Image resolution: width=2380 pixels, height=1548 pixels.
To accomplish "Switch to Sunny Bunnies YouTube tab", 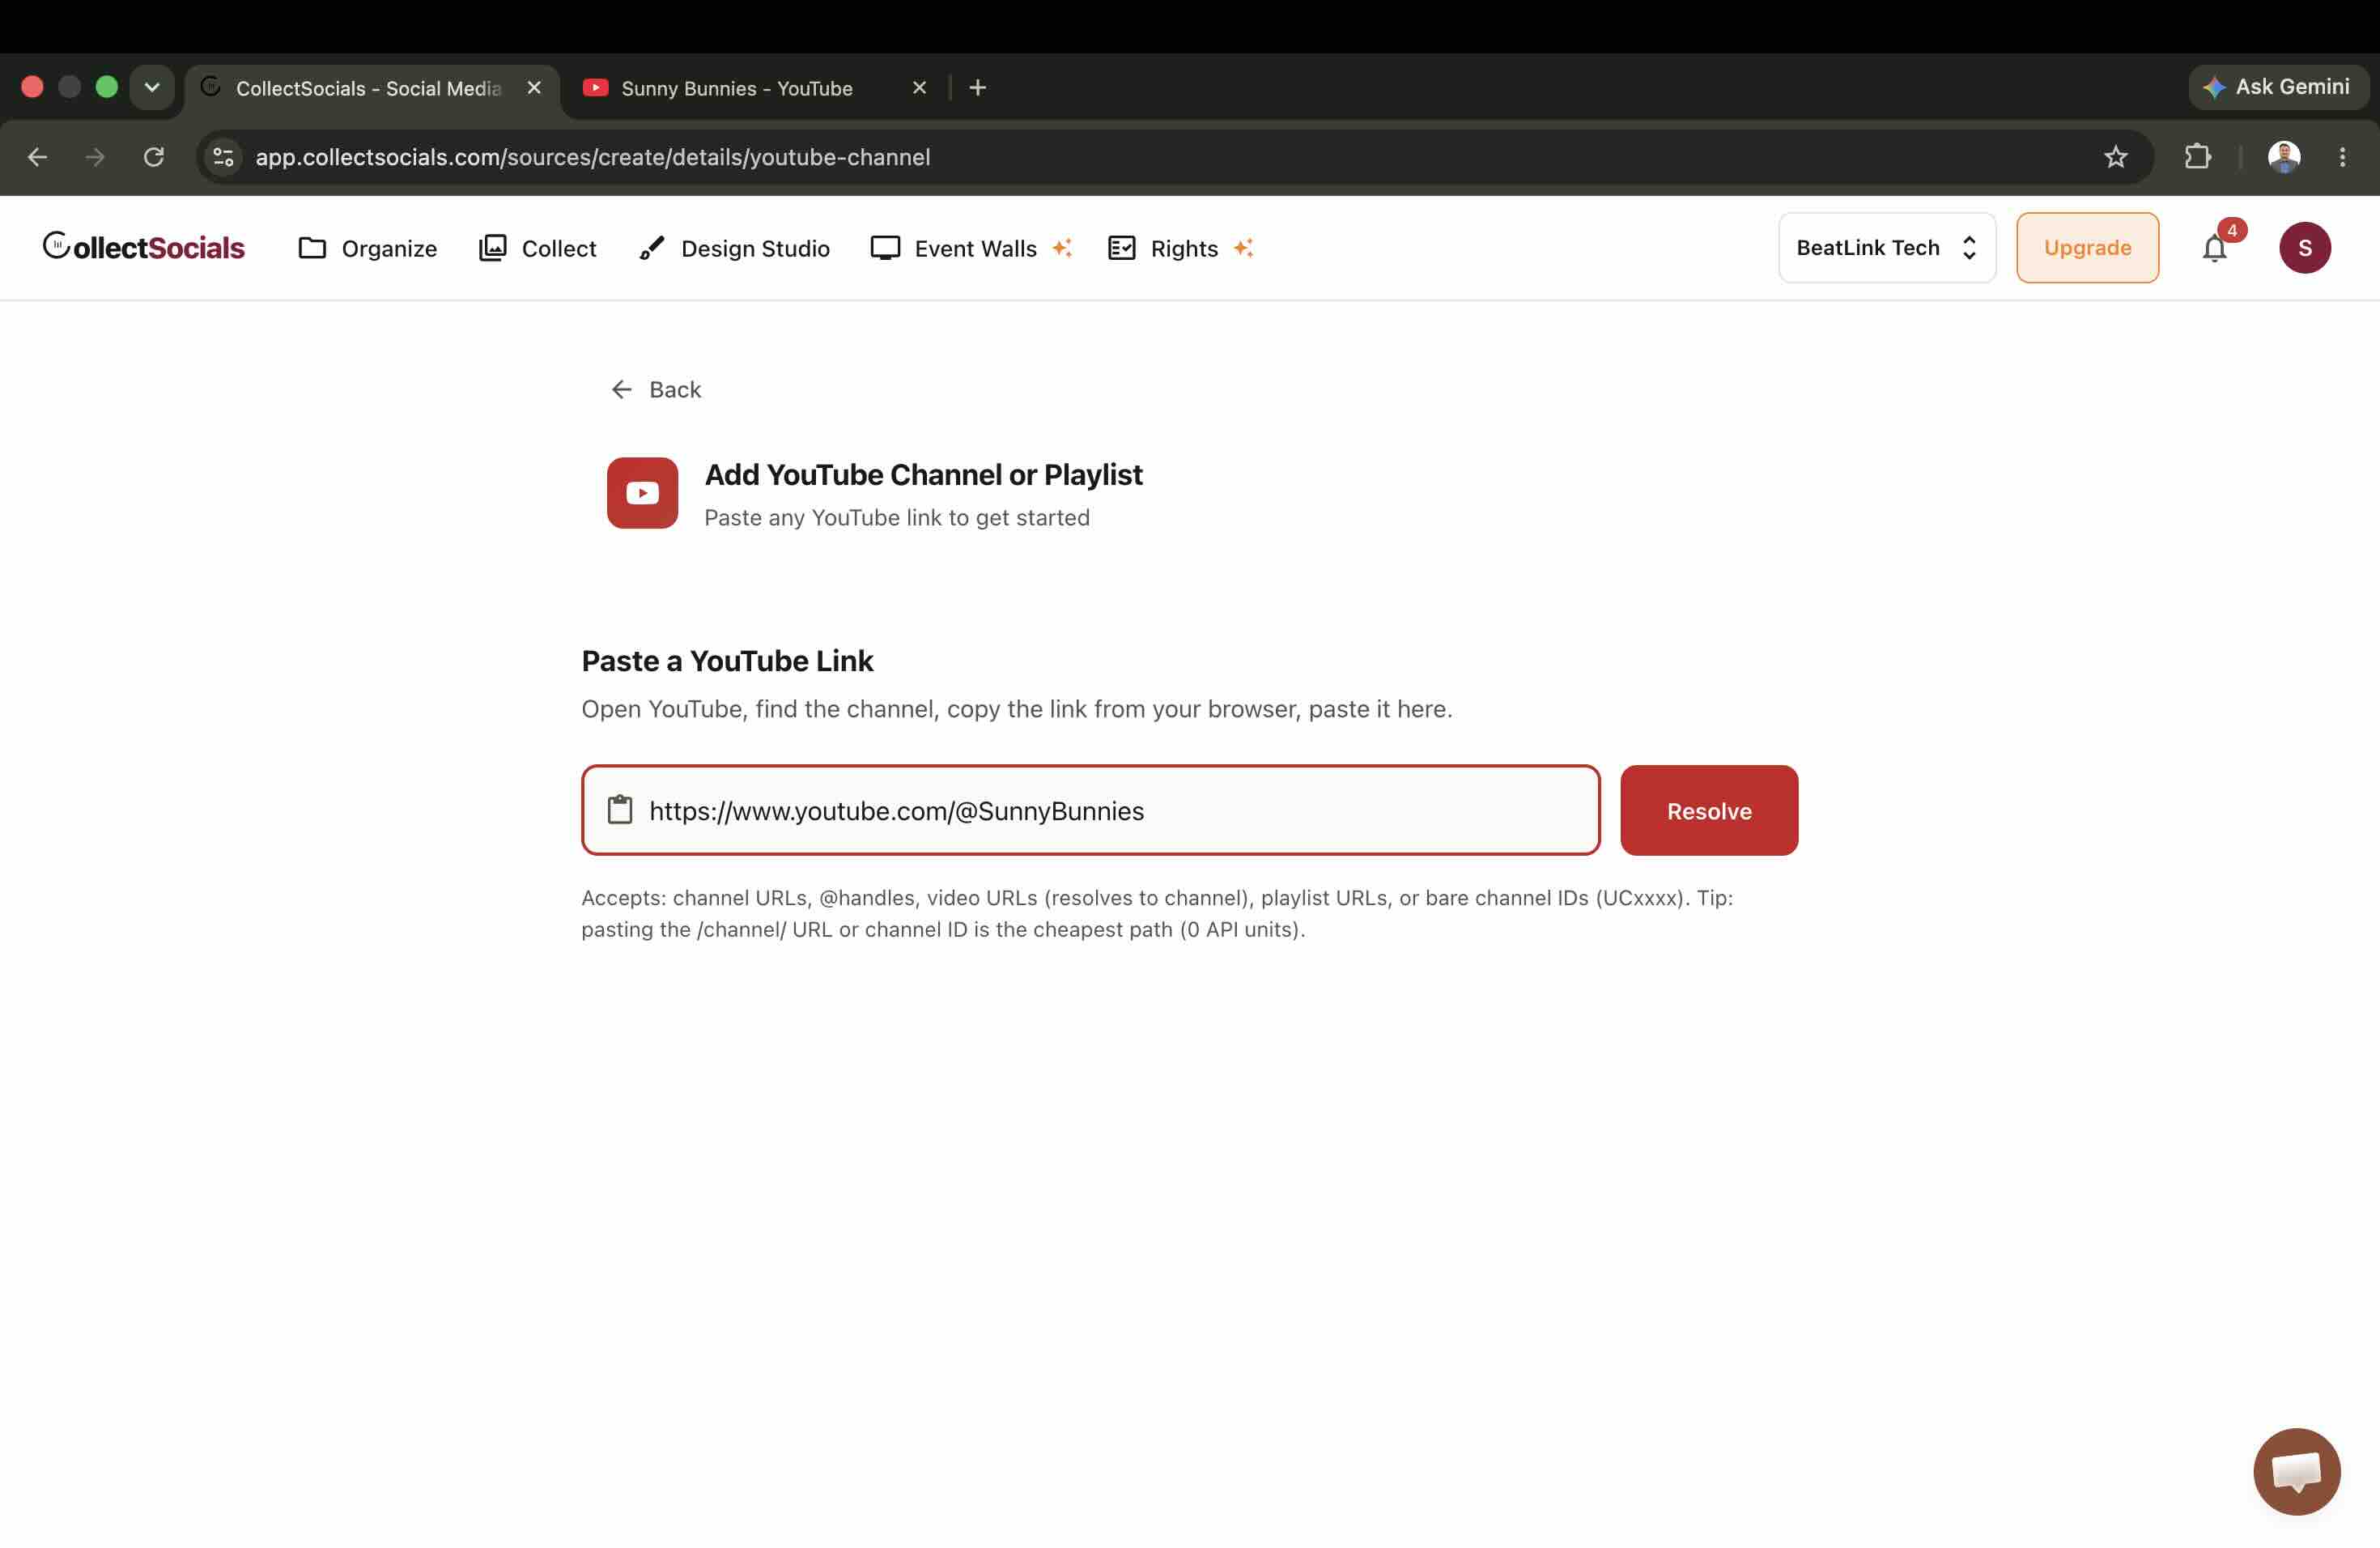I will coord(737,88).
